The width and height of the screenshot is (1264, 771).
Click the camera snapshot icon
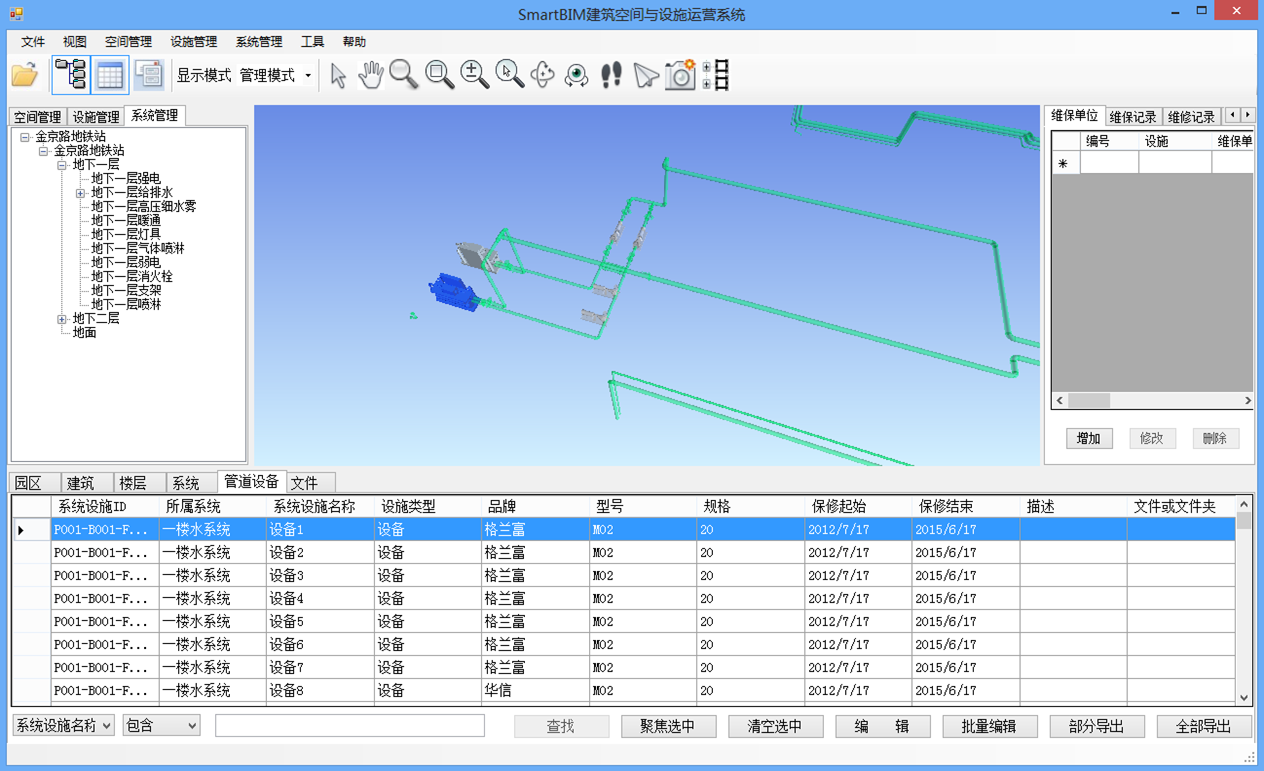click(x=680, y=75)
